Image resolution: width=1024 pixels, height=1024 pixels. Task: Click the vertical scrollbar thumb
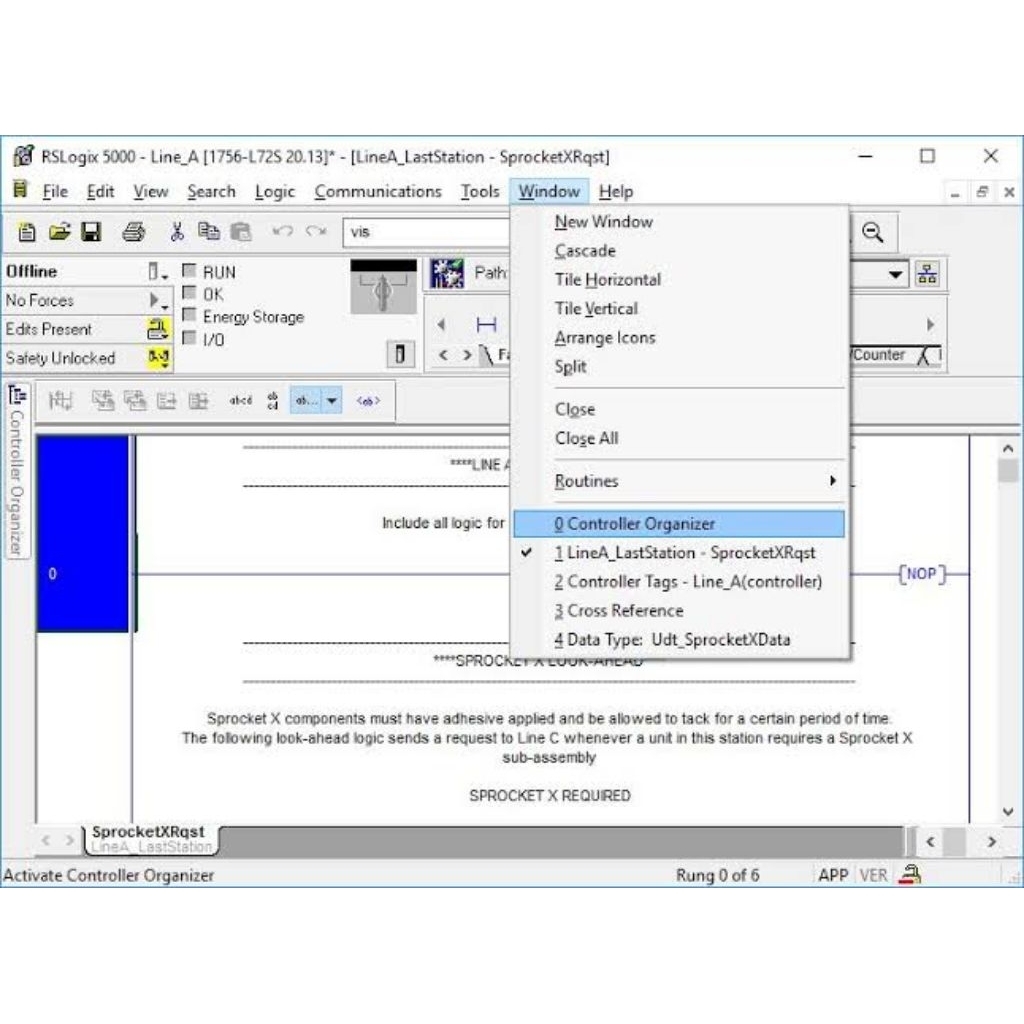[x=1008, y=470]
